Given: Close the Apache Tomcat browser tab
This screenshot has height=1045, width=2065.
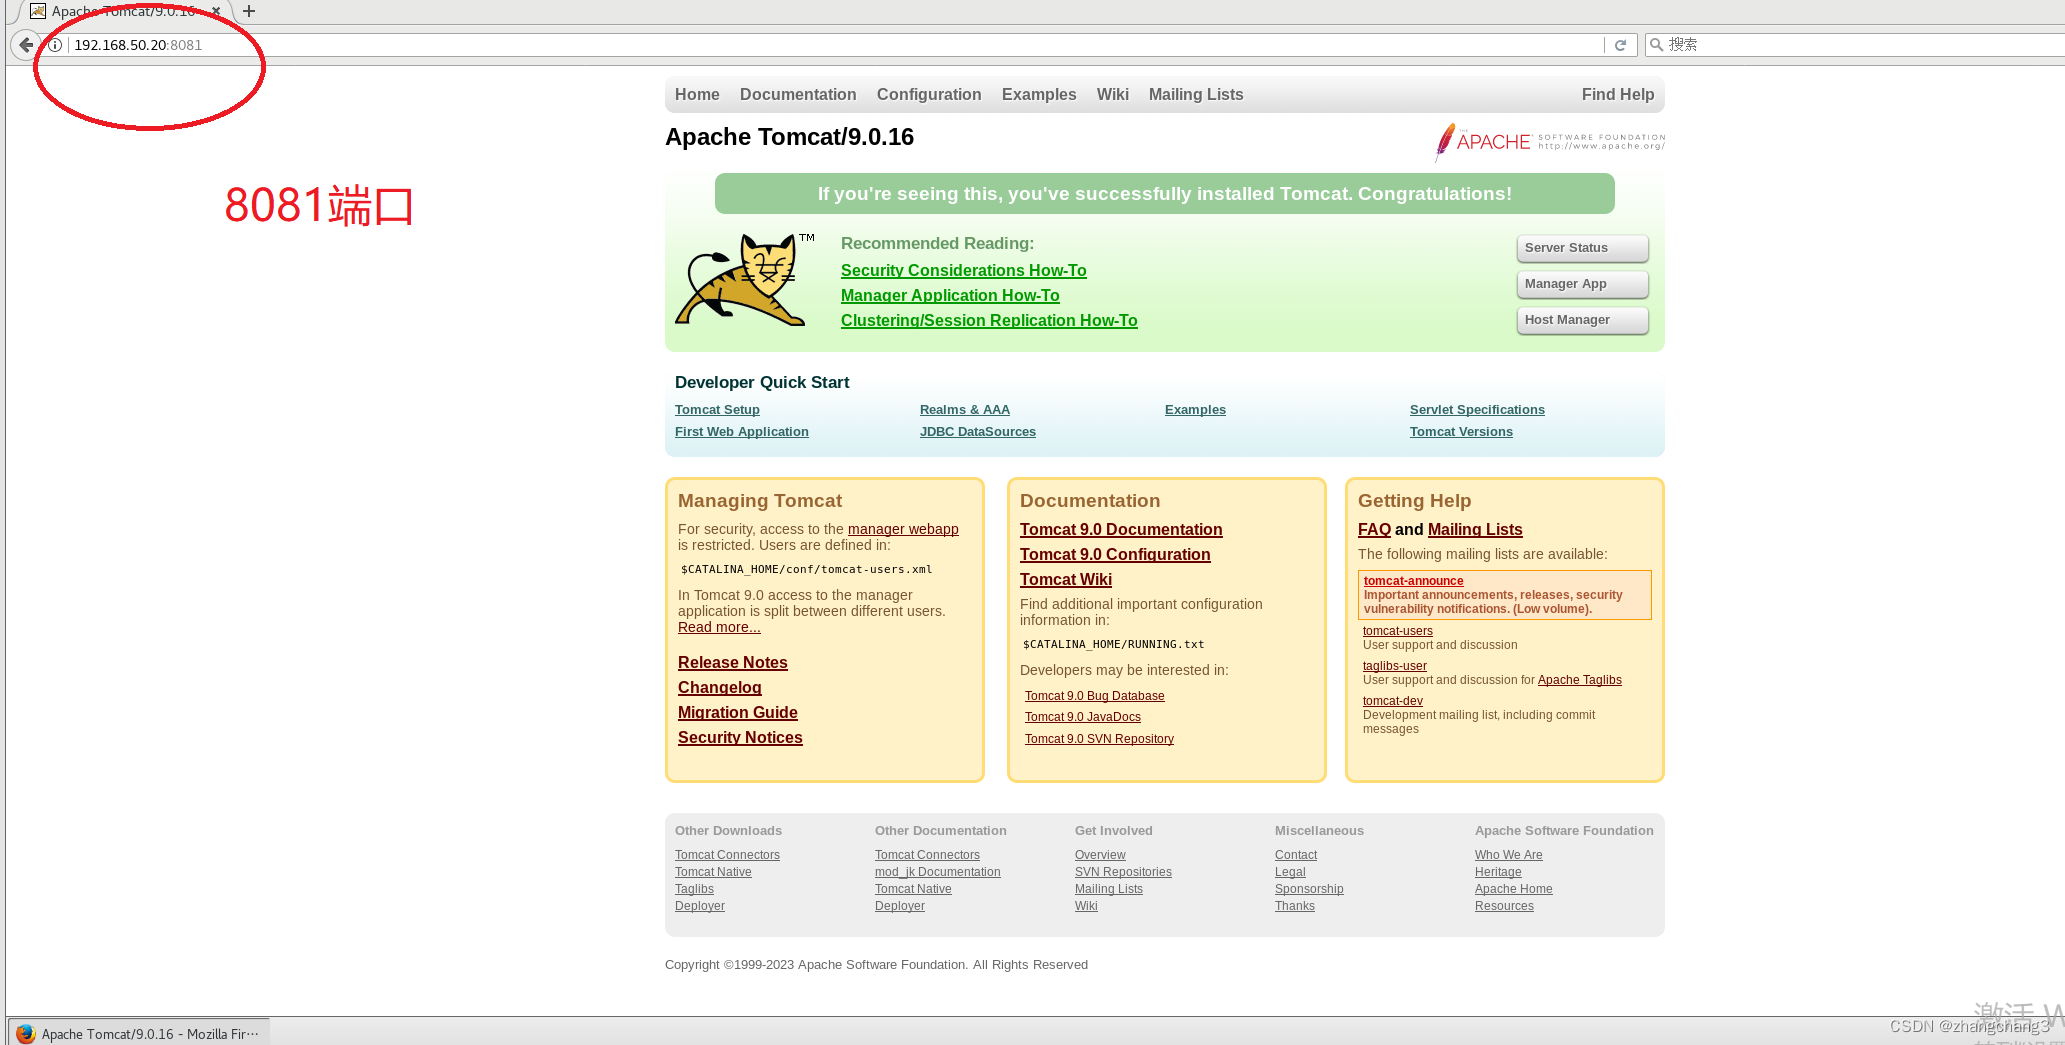Looking at the screenshot, I should point(215,11).
